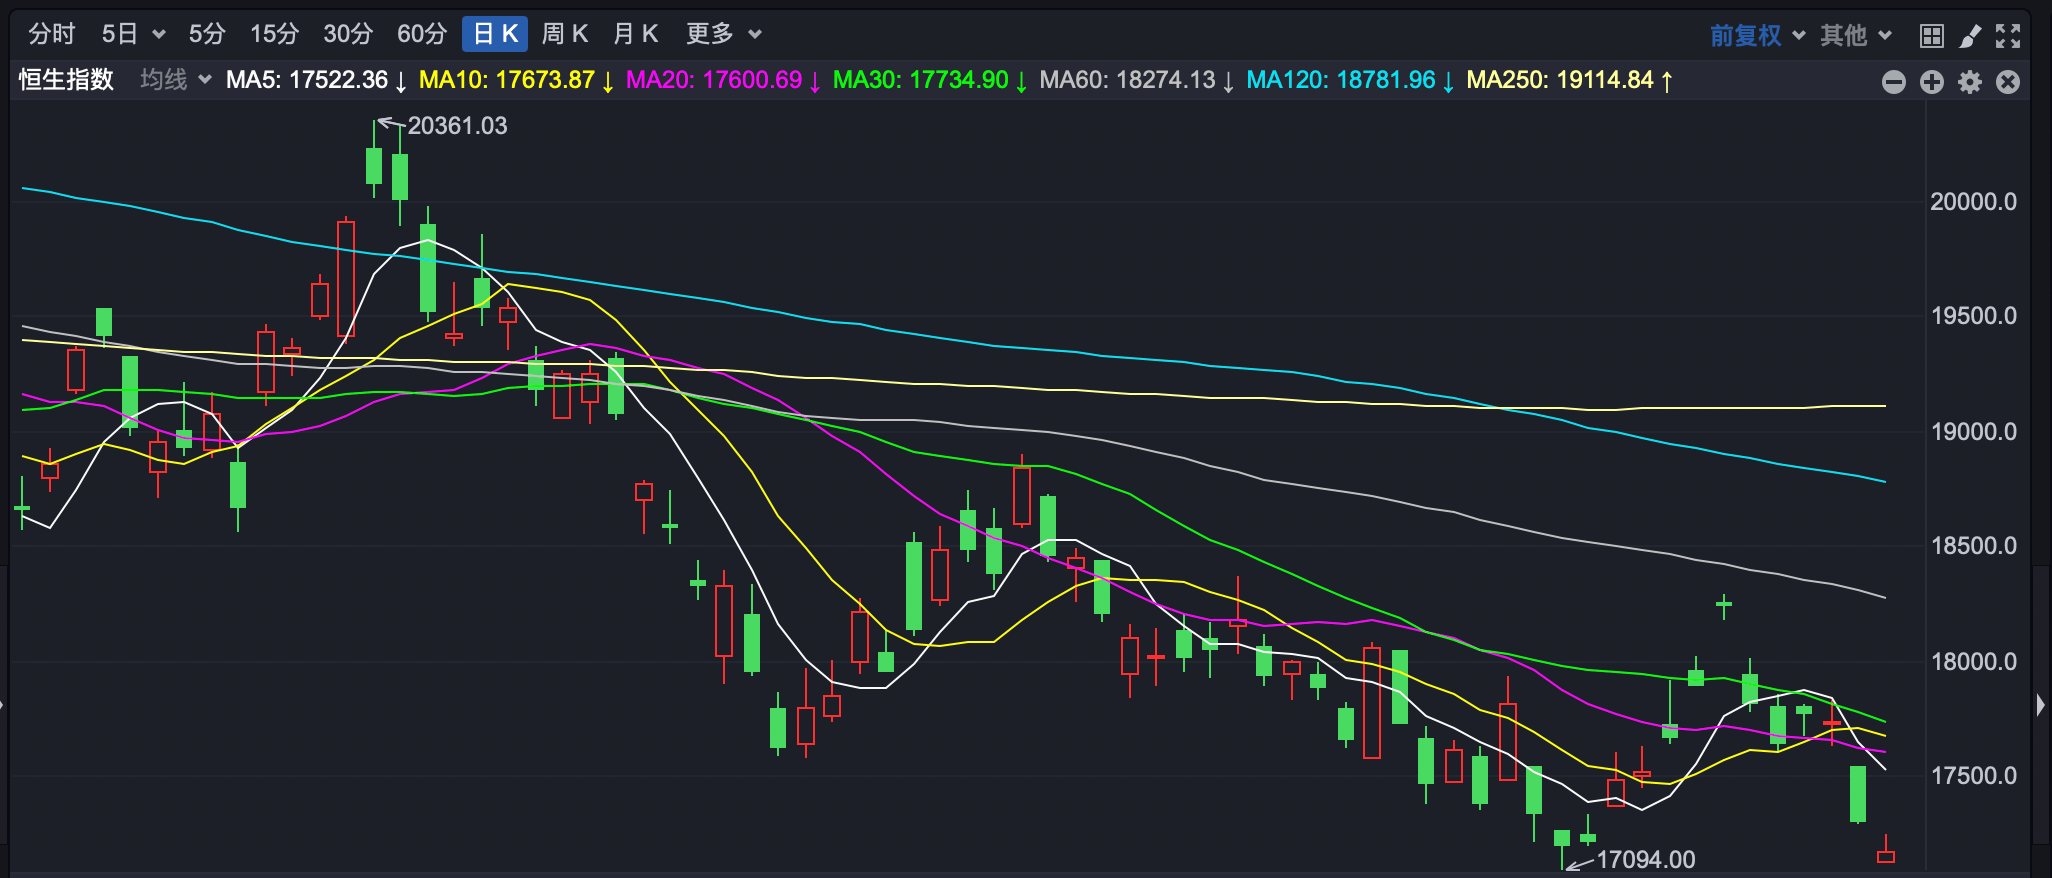Click the MA20: 17600.69 legend value
Image resolution: width=2052 pixels, height=878 pixels.
click(x=723, y=80)
